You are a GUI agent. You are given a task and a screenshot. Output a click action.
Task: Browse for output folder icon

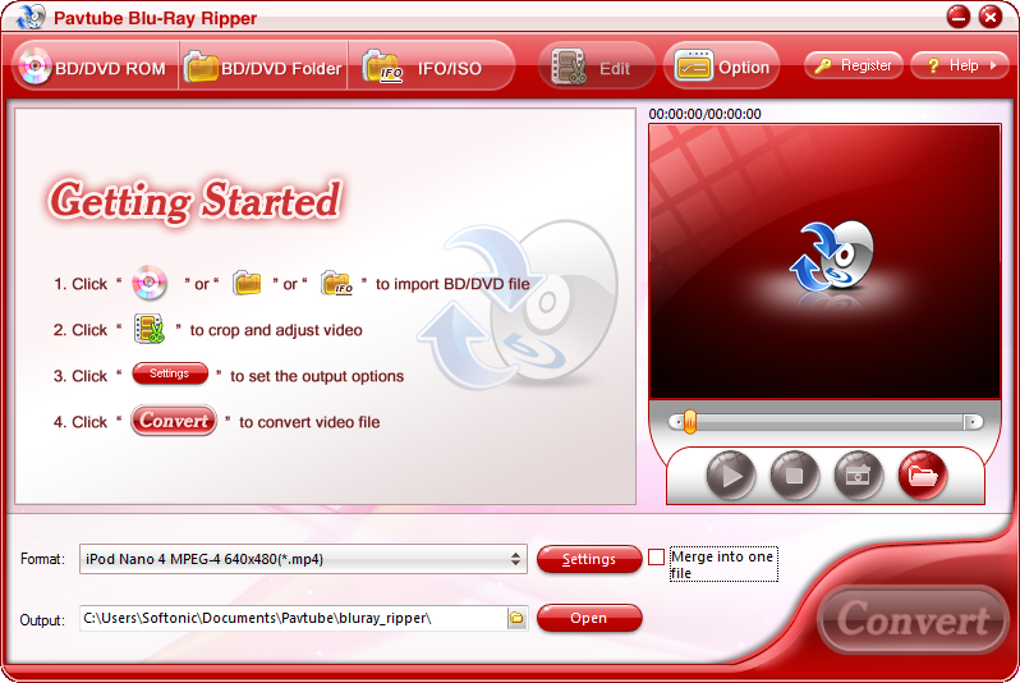(517, 618)
